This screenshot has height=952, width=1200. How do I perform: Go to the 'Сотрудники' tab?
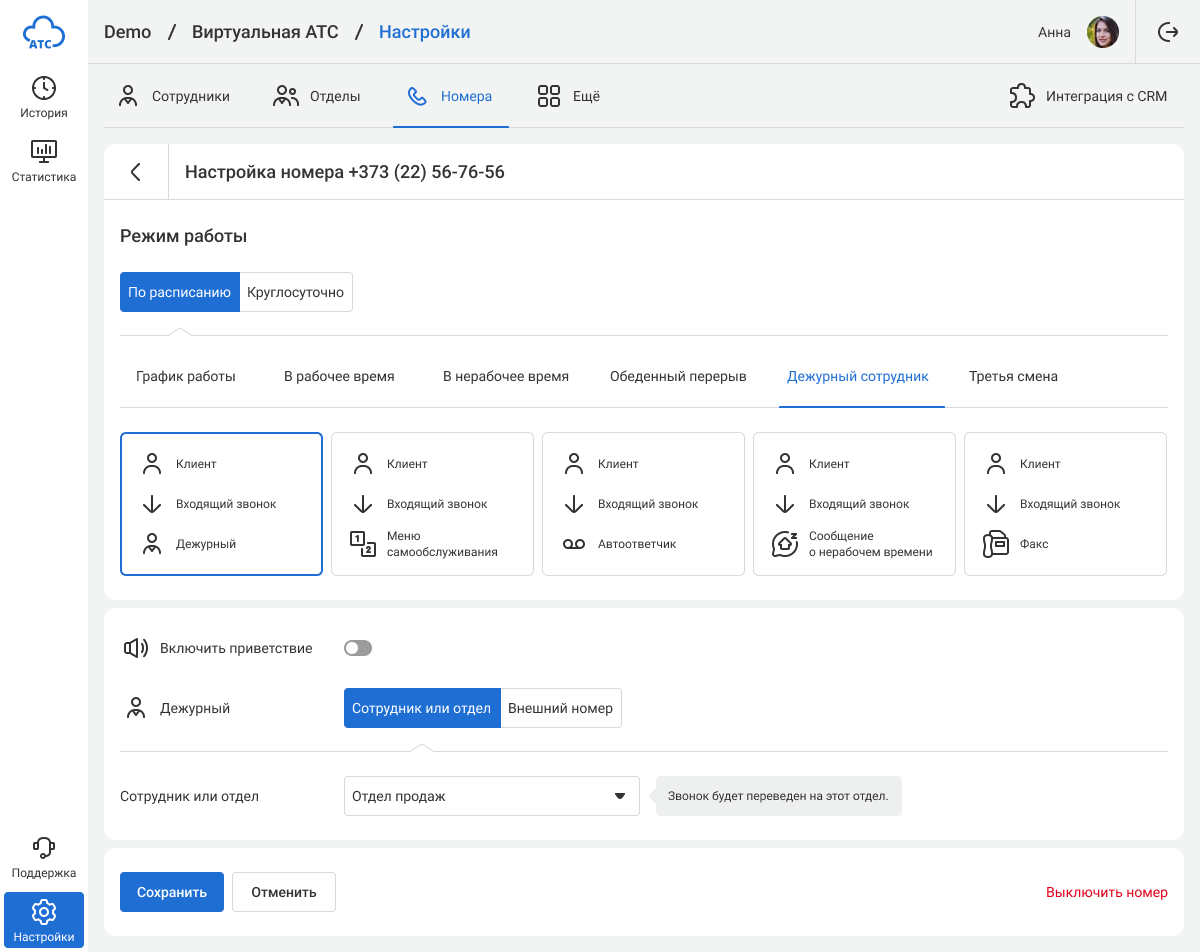click(x=174, y=97)
